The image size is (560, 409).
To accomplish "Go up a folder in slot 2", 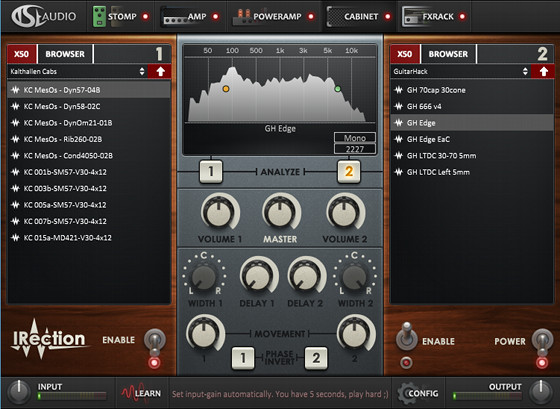I will click(x=543, y=71).
